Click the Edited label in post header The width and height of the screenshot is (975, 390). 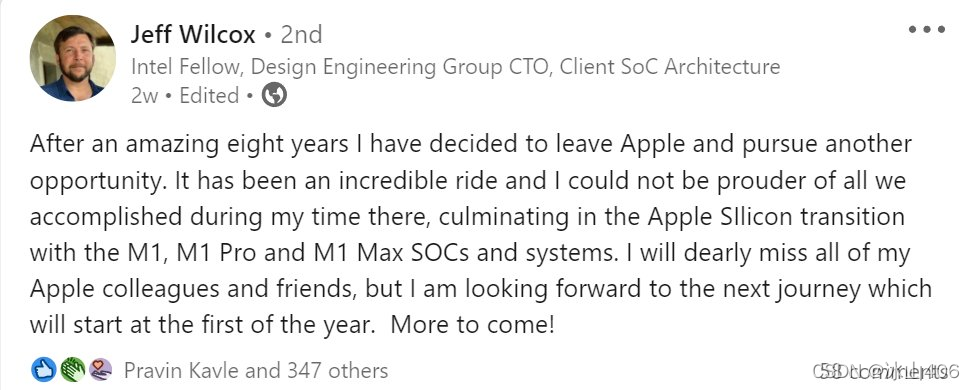pos(209,96)
